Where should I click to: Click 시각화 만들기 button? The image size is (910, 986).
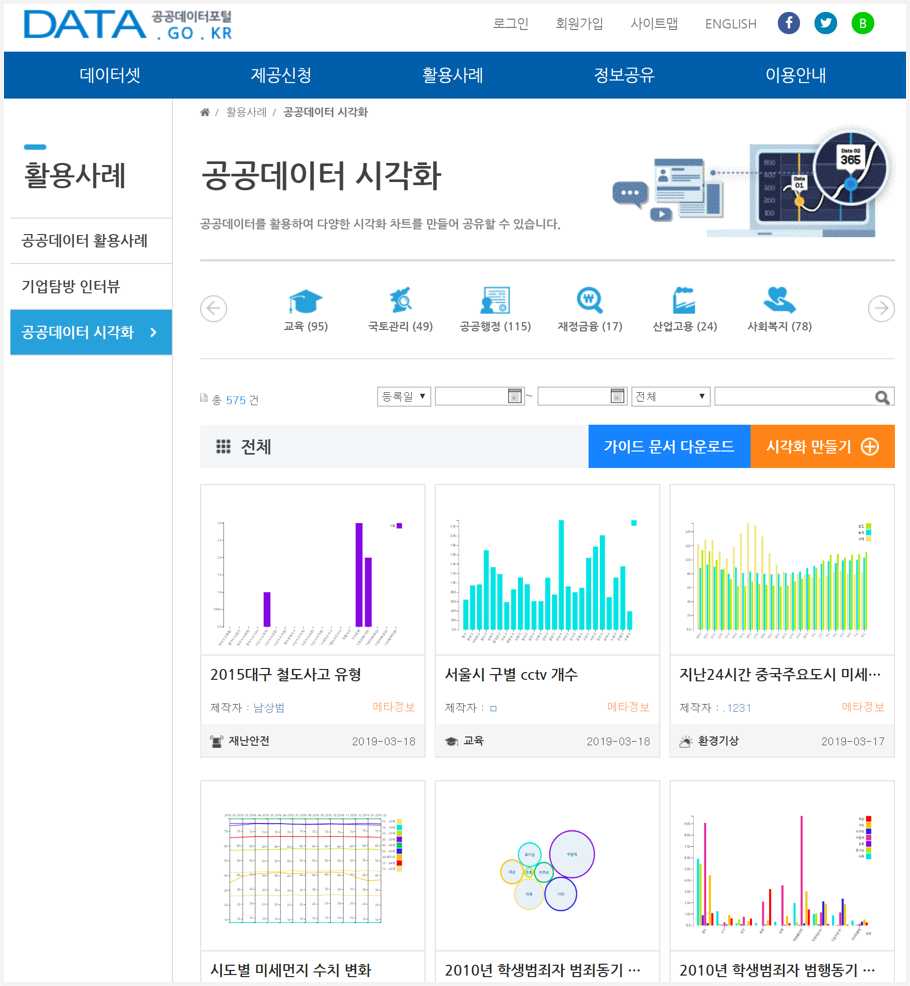(x=823, y=446)
